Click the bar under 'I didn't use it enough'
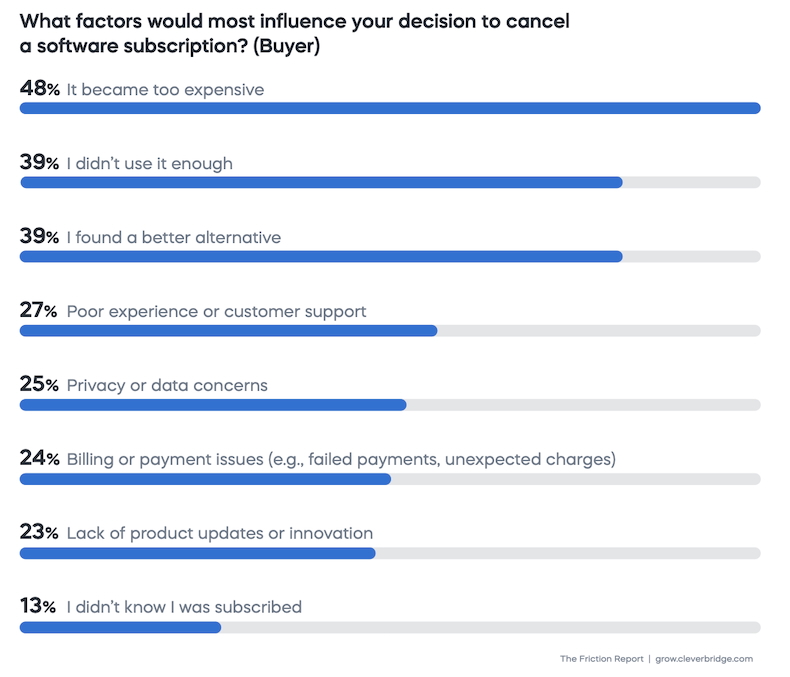790x677 pixels. (321, 182)
